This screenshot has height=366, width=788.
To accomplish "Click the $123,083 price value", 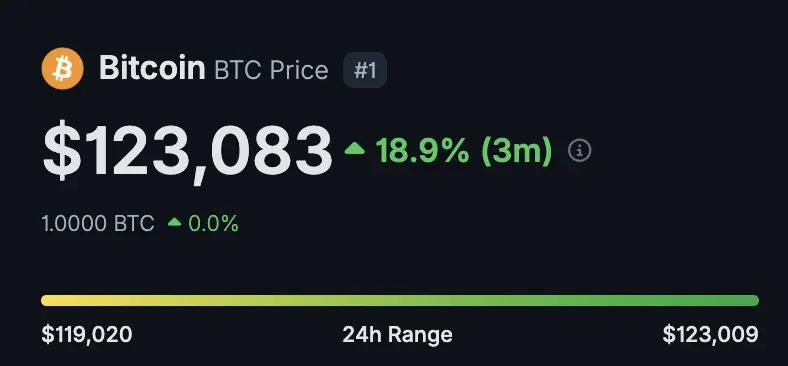I will click(187, 151).
